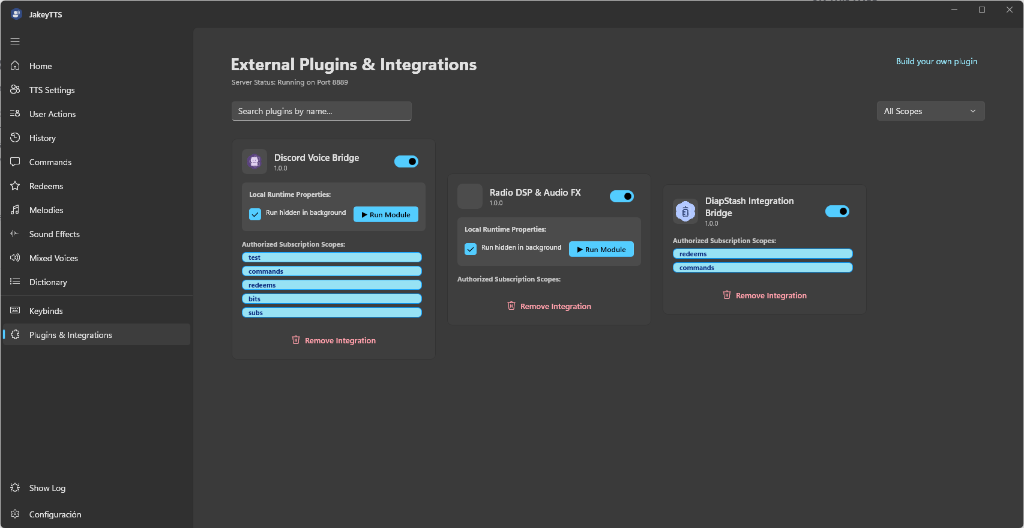
Task: Open the Home page label
Action: click(40, 66)
